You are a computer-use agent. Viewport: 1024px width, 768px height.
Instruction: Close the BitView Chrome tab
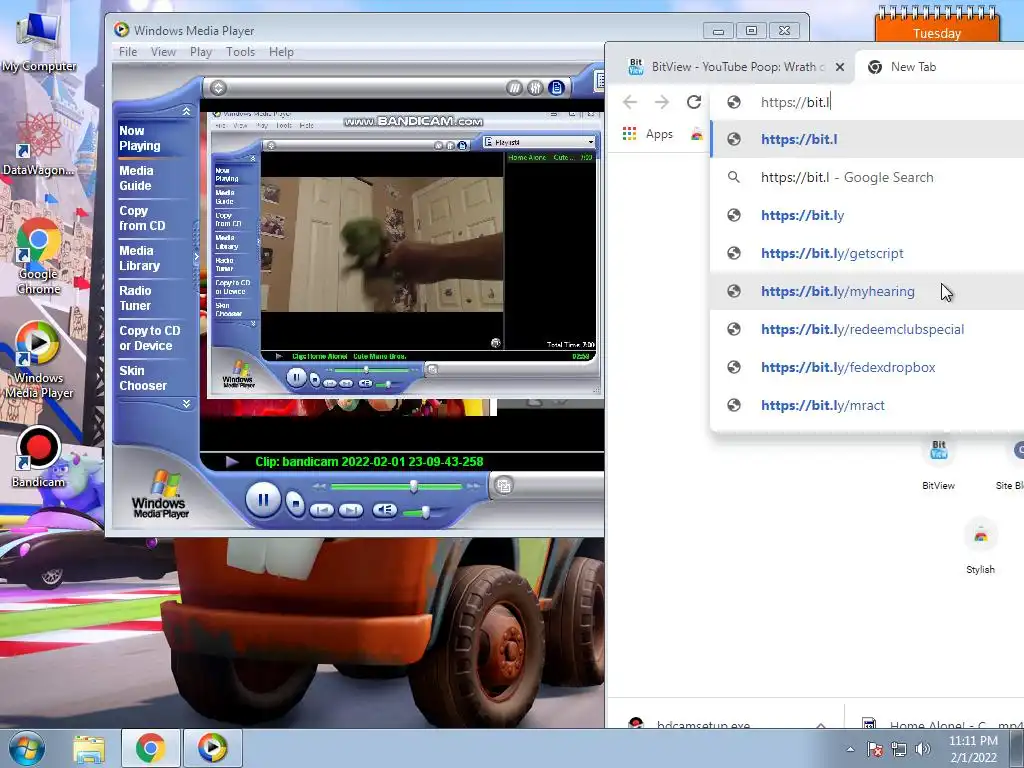point(840,67)
